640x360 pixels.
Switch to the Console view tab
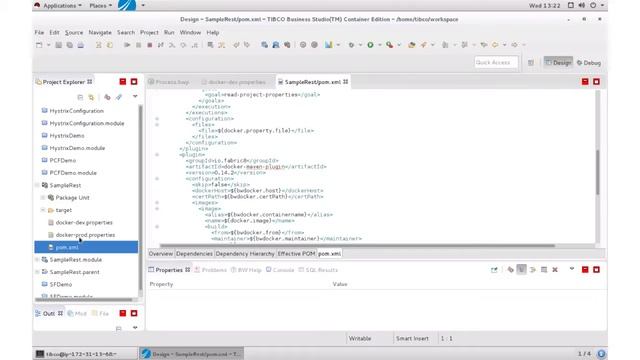point(280,270)
